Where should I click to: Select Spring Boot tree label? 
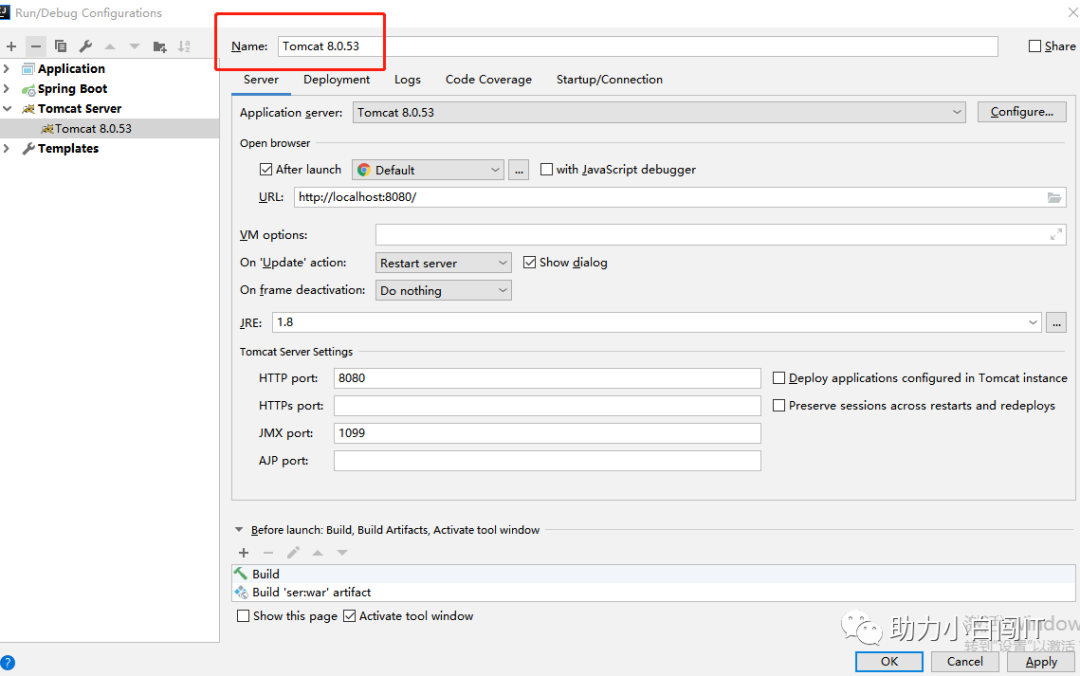pos(72,89)
